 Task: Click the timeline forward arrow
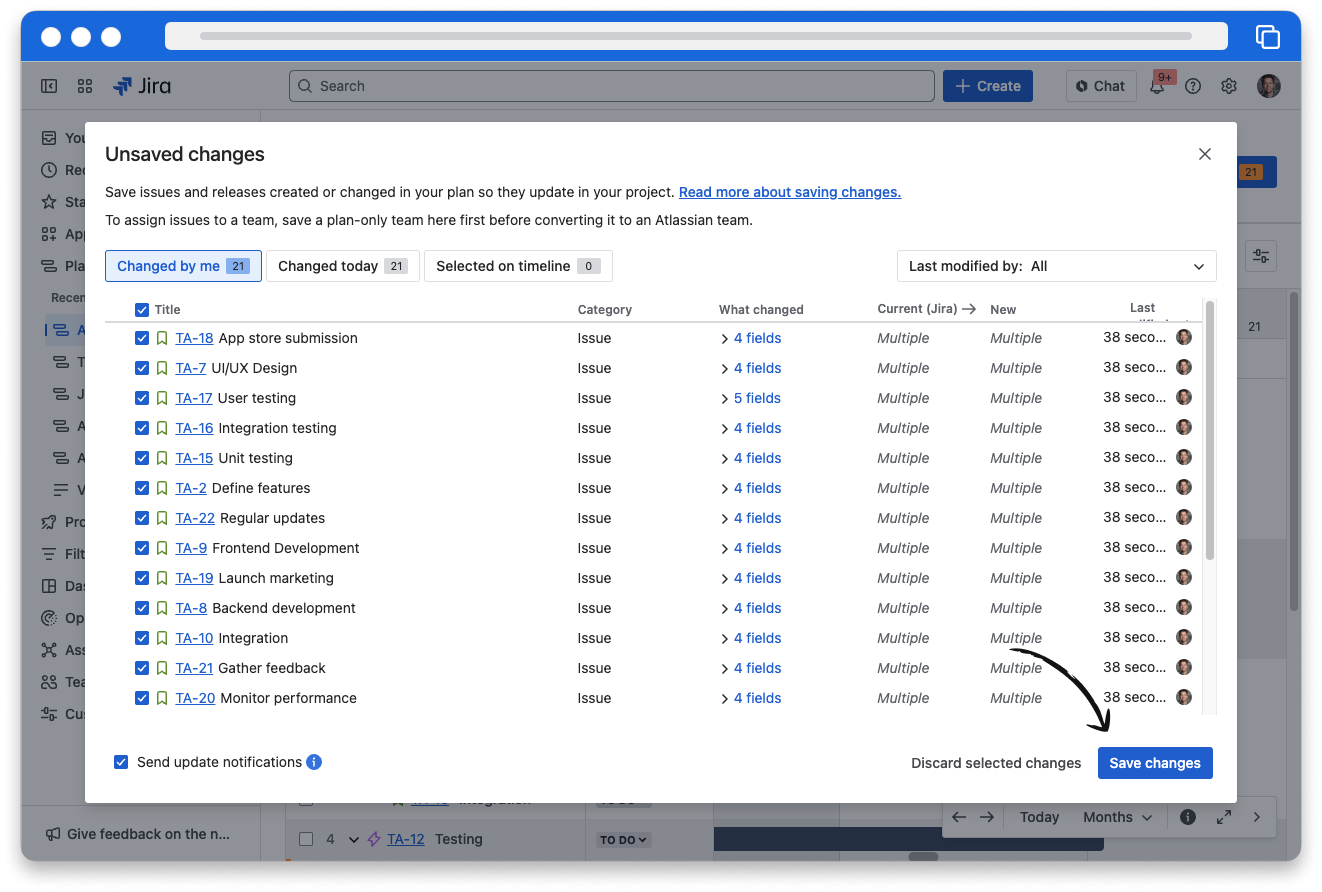point(987,817)
